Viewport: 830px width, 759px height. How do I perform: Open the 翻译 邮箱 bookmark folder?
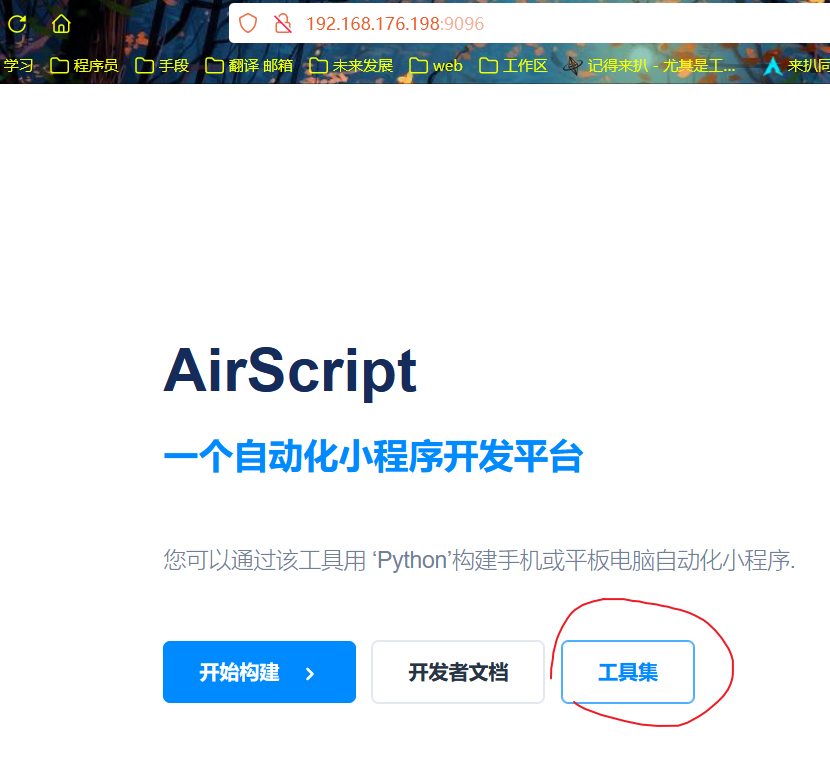tap(249, 66)
